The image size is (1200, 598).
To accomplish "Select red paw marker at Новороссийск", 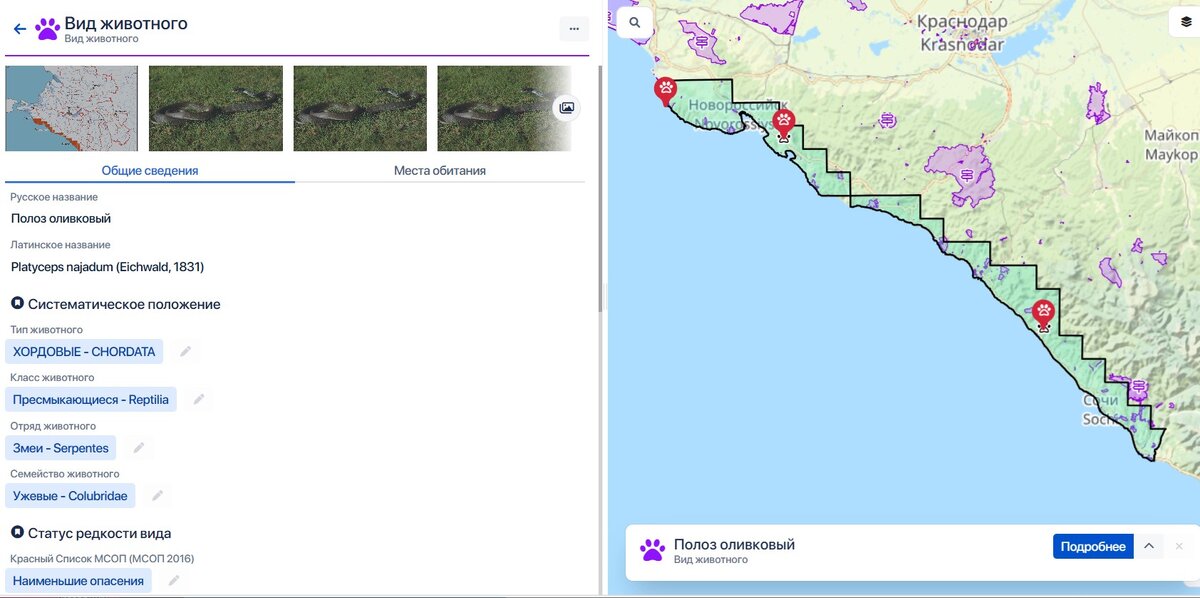I will coord(784,124).
